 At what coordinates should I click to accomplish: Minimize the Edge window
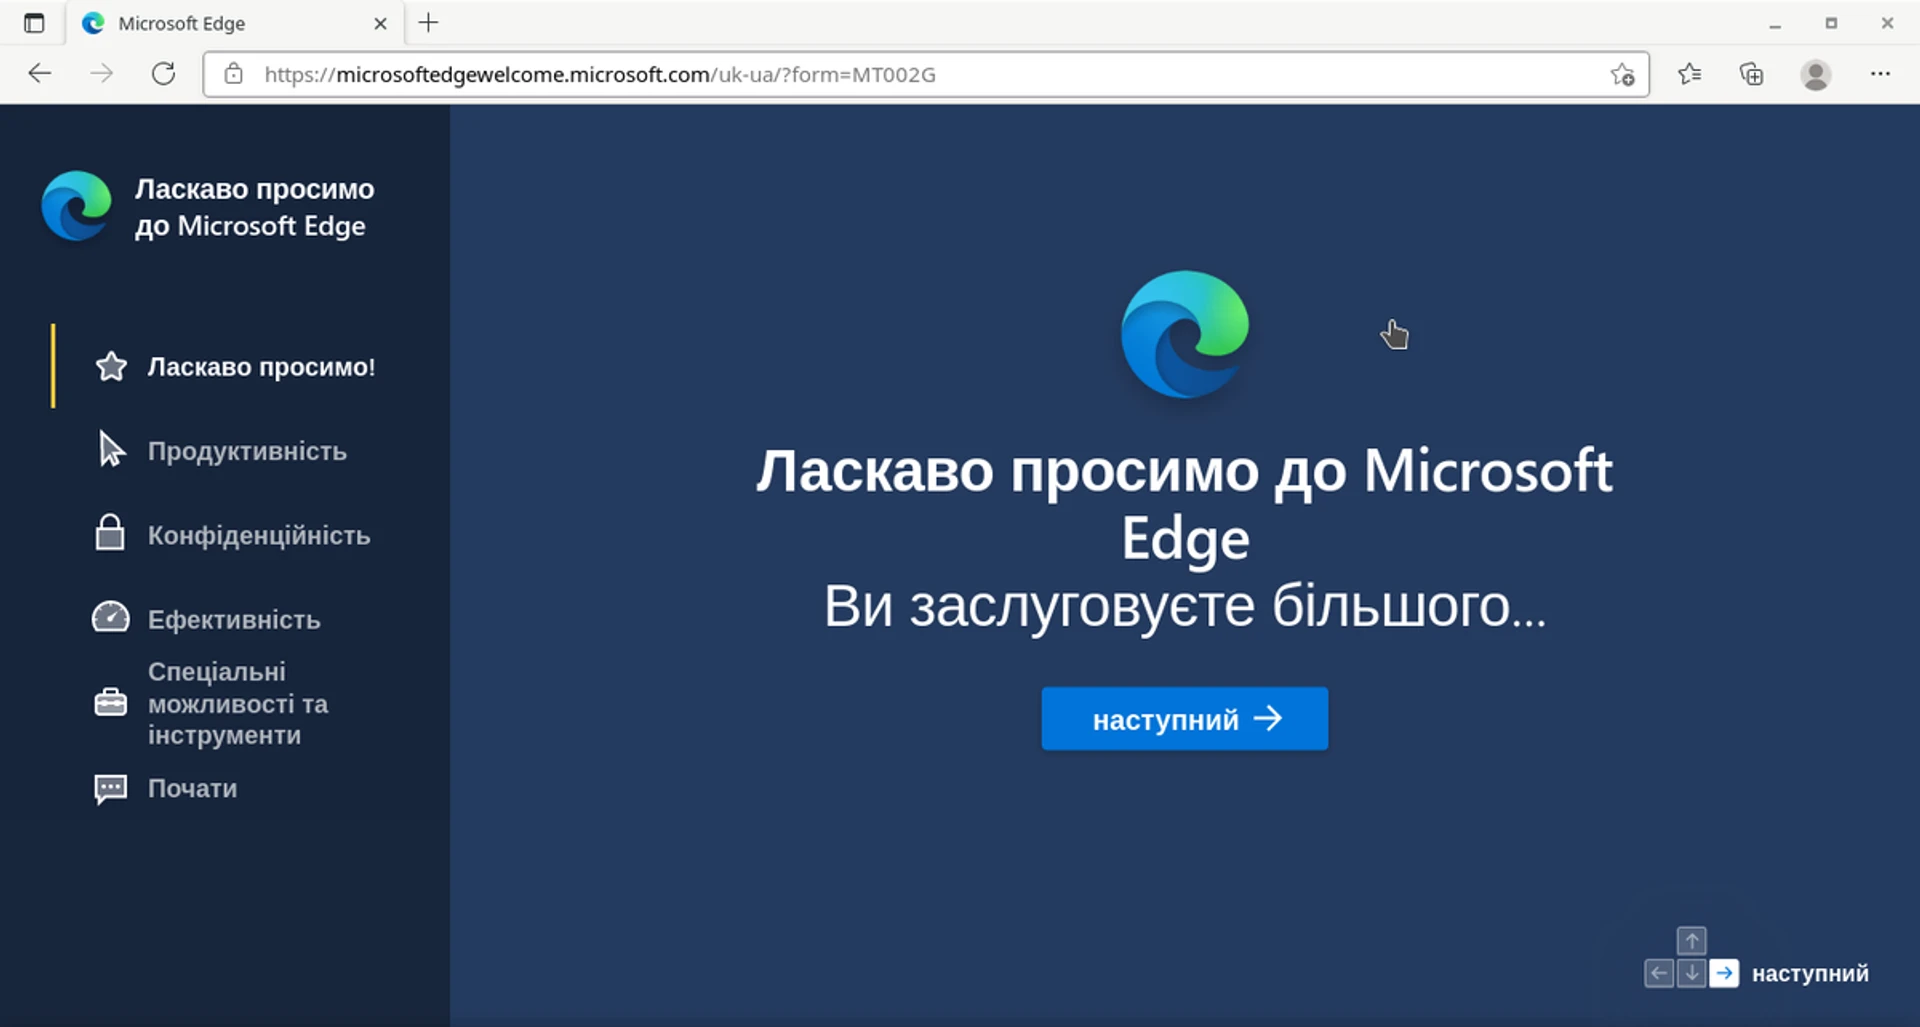1775,24
